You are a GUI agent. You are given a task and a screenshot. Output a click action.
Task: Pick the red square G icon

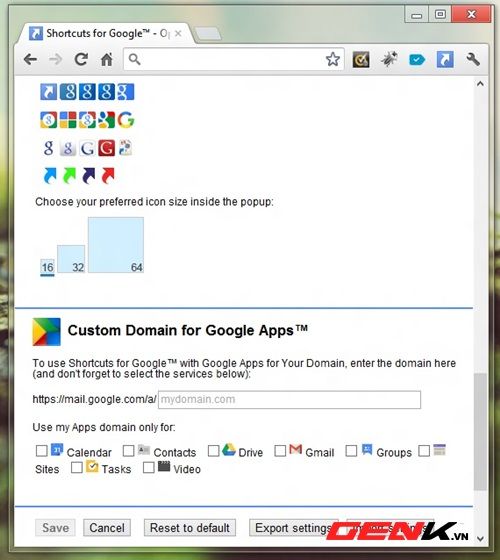click(106, 148)
